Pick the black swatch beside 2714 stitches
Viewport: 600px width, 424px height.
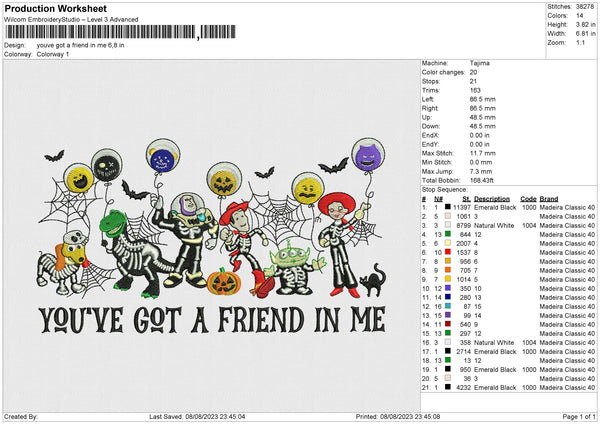pyautogui.click(x=447, y=351)
